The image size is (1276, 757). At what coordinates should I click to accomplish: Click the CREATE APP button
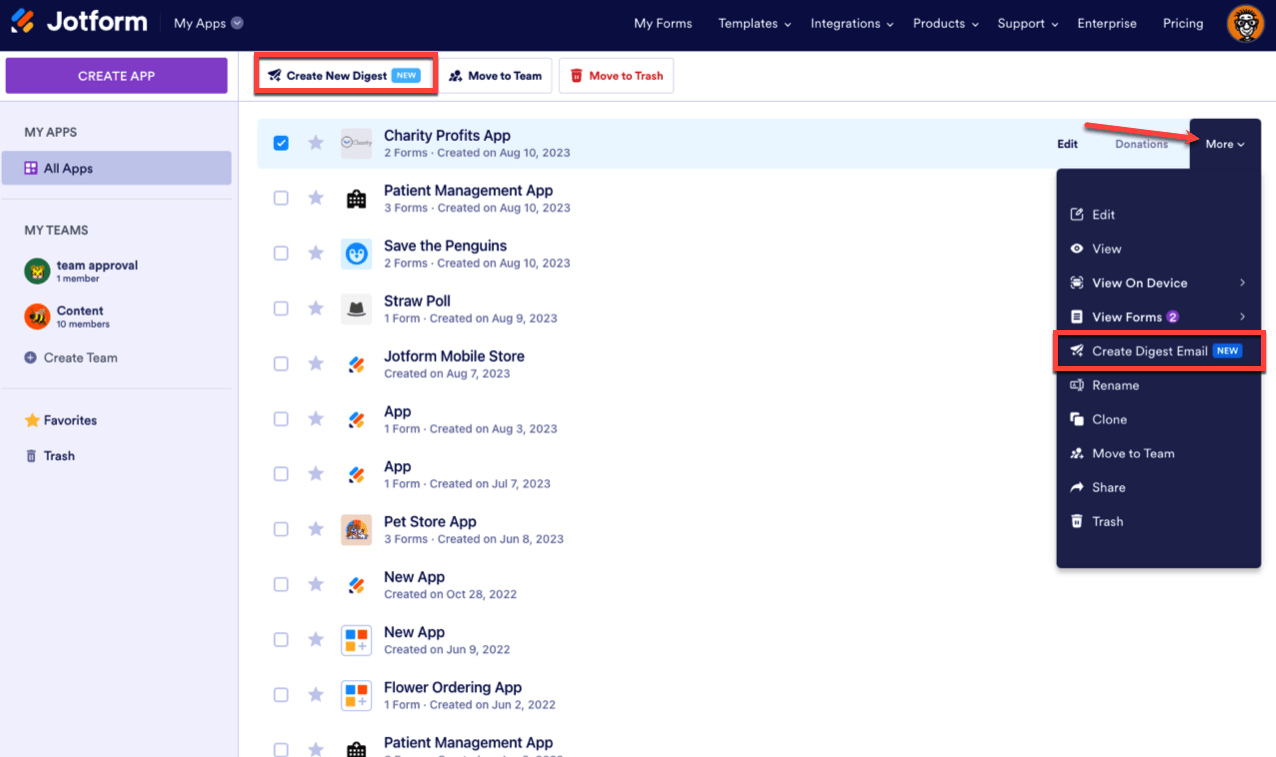[x=116, y=76]
